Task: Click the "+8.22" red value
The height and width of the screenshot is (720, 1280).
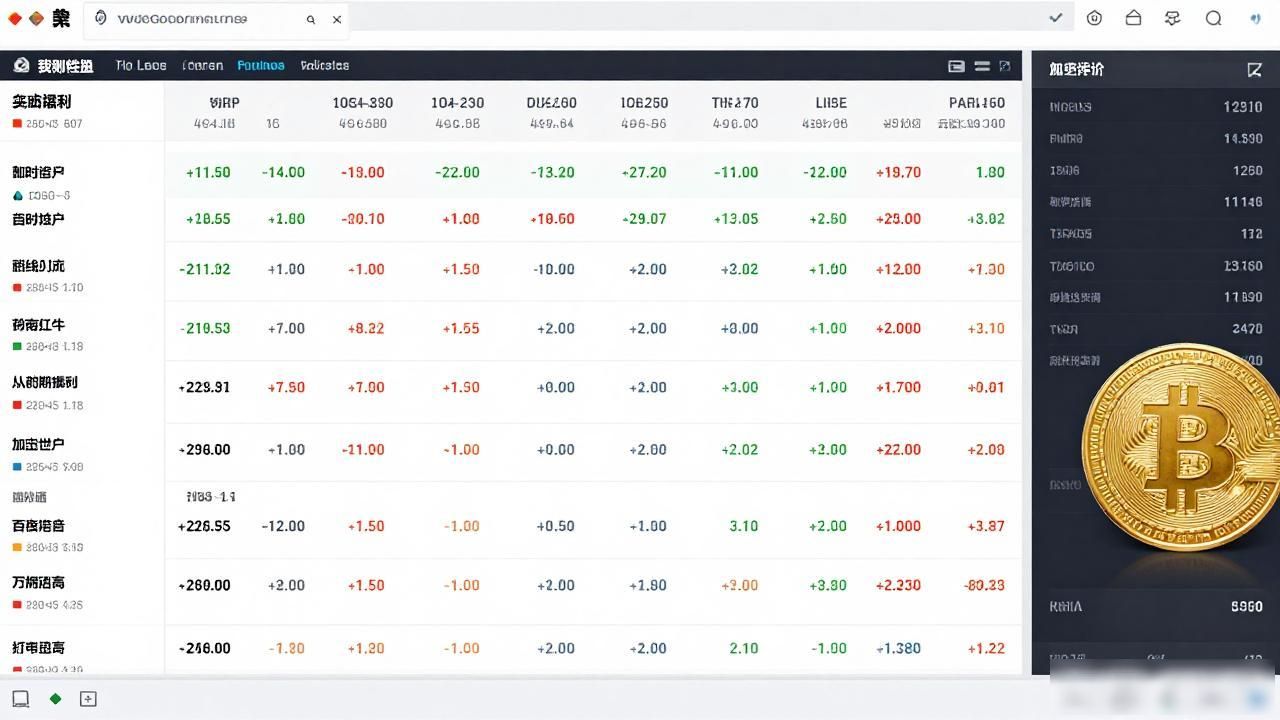Action: click(366, 328)
